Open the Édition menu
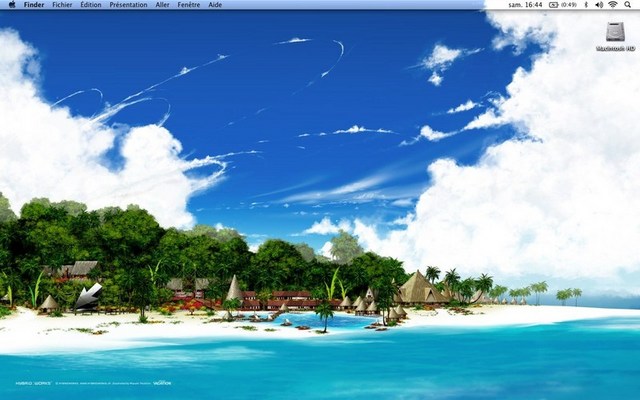 coord(91,5)
